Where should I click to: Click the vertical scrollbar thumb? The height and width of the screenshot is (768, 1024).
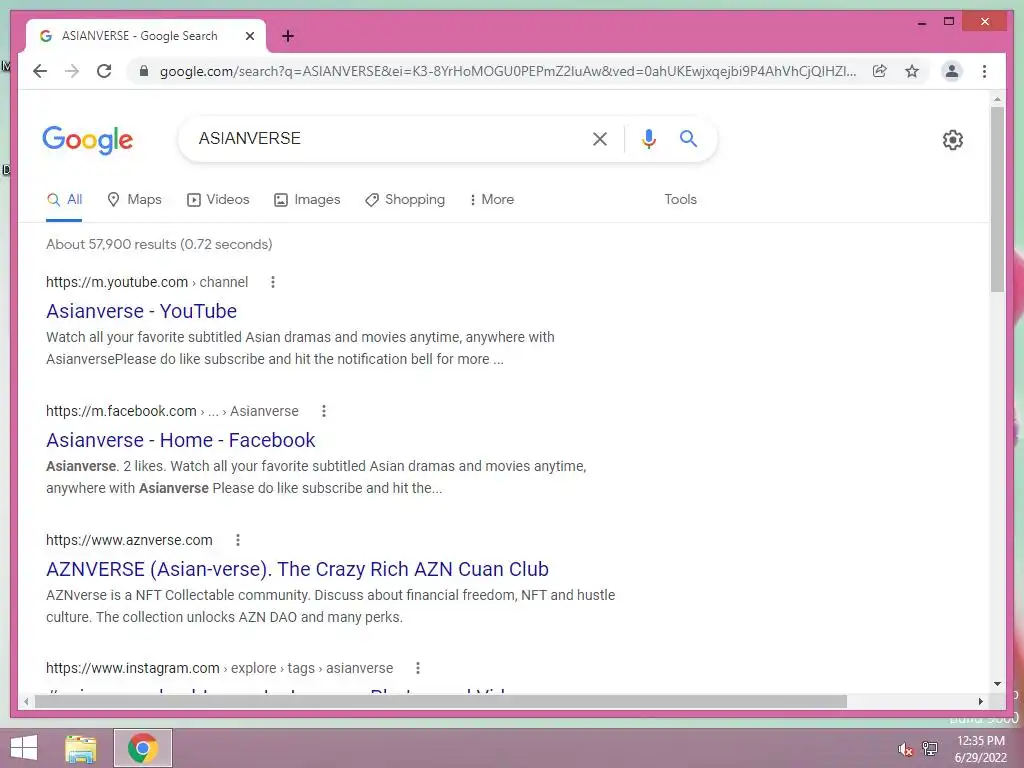pos(997,199)
